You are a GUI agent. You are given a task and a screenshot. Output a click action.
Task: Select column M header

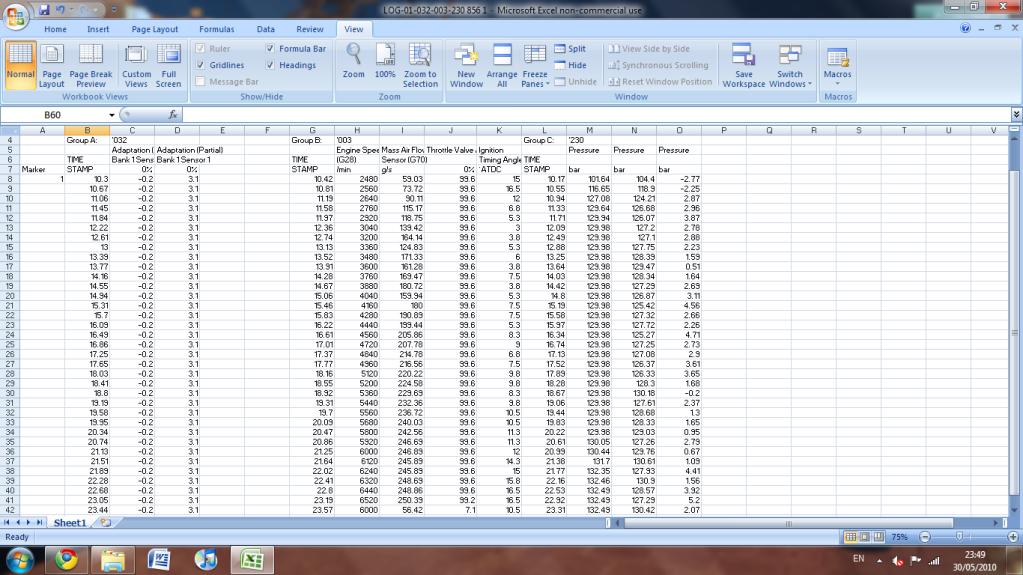click(589, 131)
